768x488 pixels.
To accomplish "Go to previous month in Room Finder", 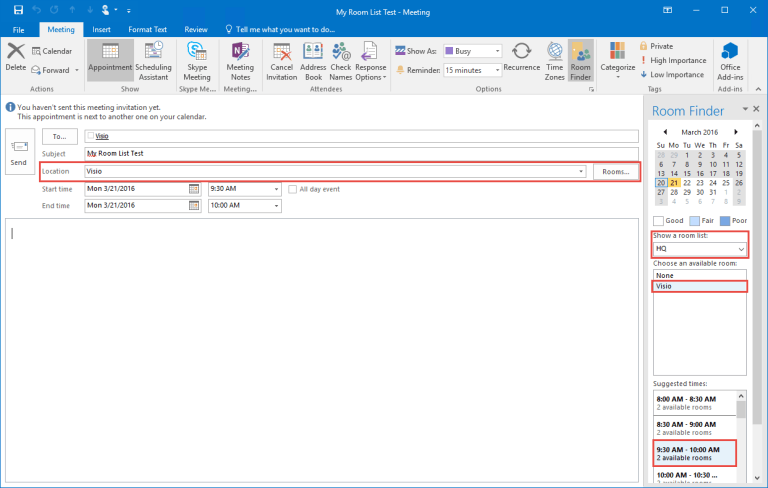I will (x=665, y=132).
